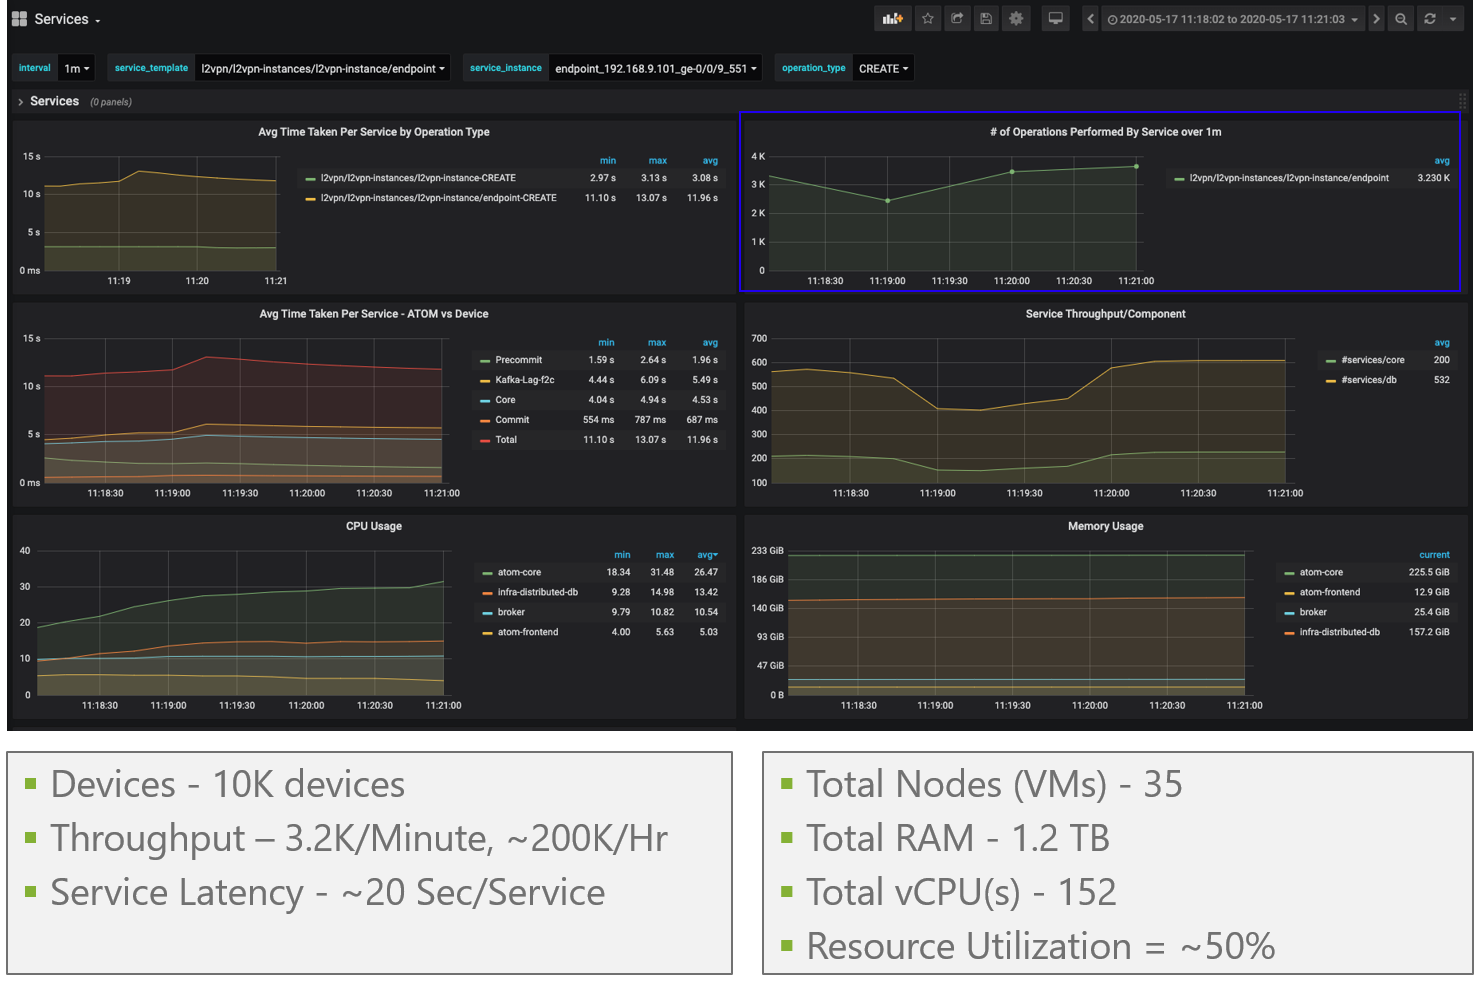The image size is (1474, 990).
Task: Open the Services dashboard title dropdown
Action: tap(67, 19)
